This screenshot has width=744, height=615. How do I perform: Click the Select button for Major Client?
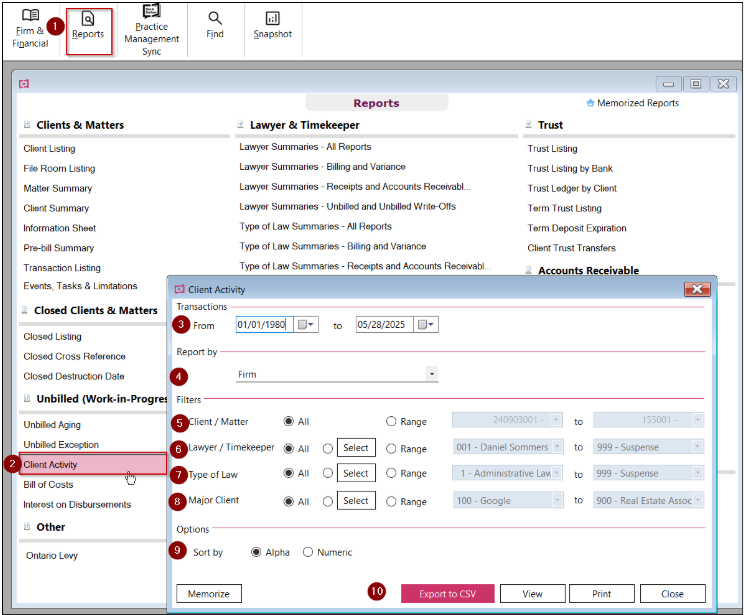point(356,501)
